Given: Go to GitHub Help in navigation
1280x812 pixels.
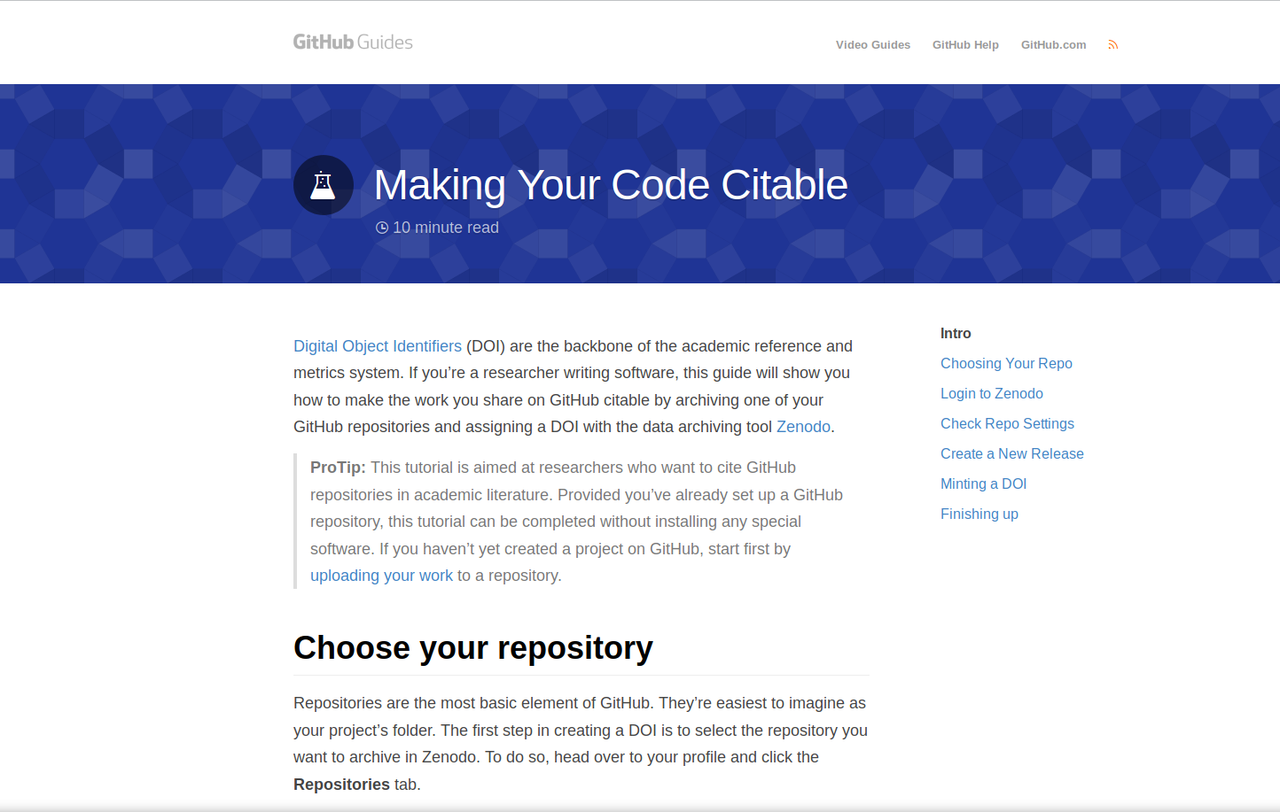Looking at the screenshot, I should 965,45.
